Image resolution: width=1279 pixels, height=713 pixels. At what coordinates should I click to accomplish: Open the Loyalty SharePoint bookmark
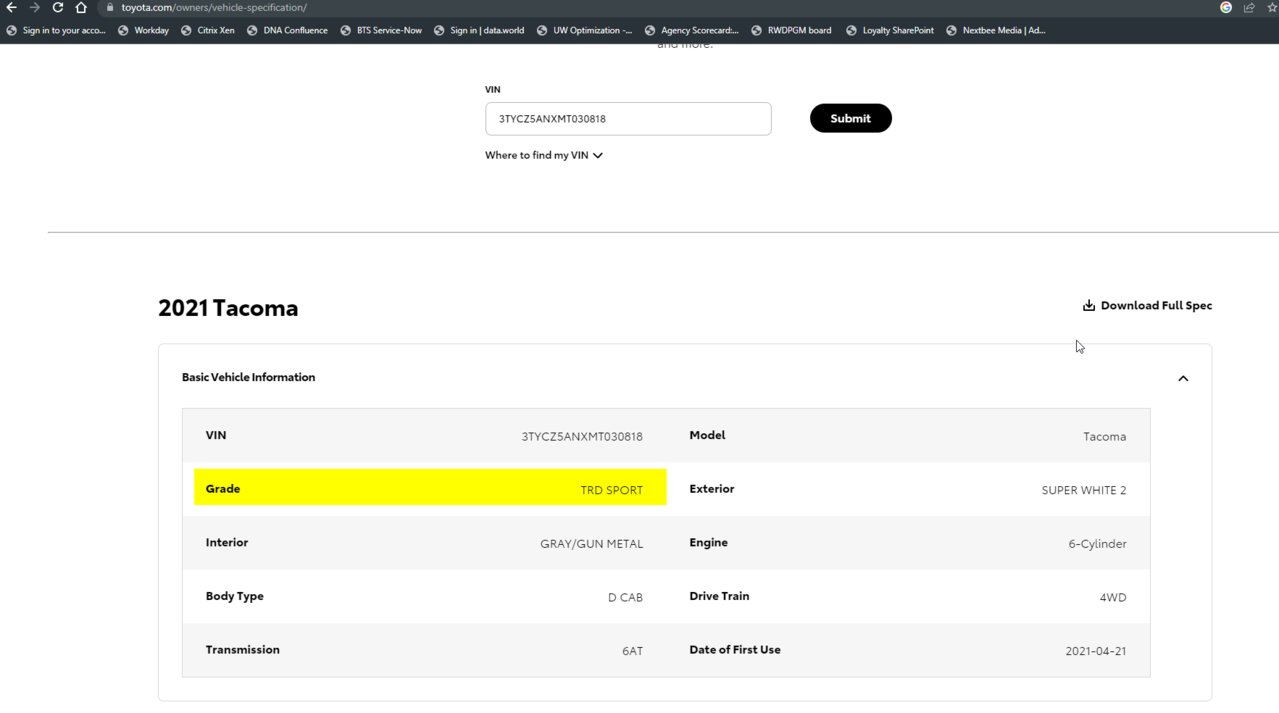coord(889,30)
